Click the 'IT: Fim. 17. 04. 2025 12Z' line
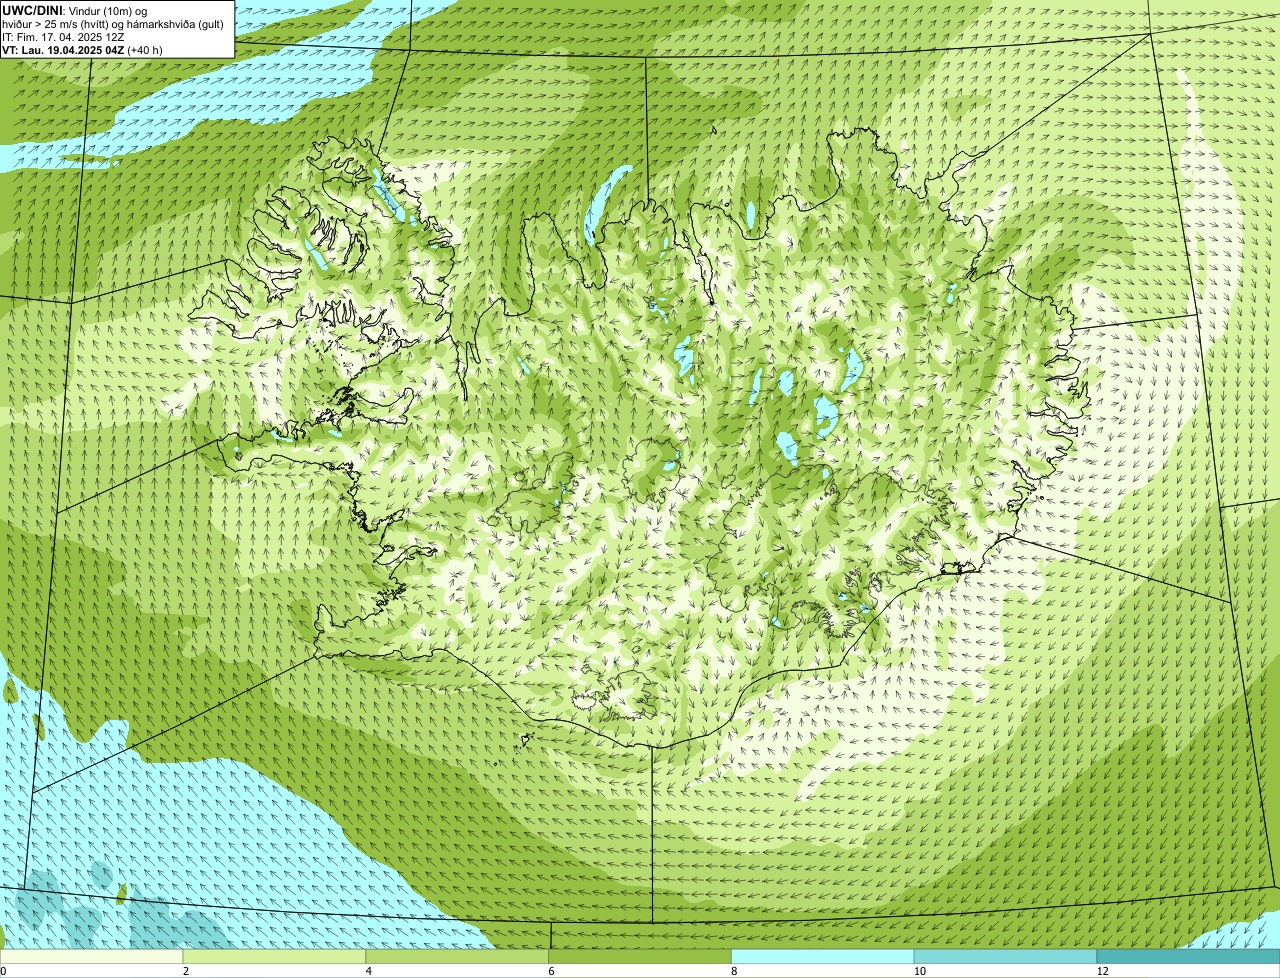 pyautogui.click(x=63, y=36)
